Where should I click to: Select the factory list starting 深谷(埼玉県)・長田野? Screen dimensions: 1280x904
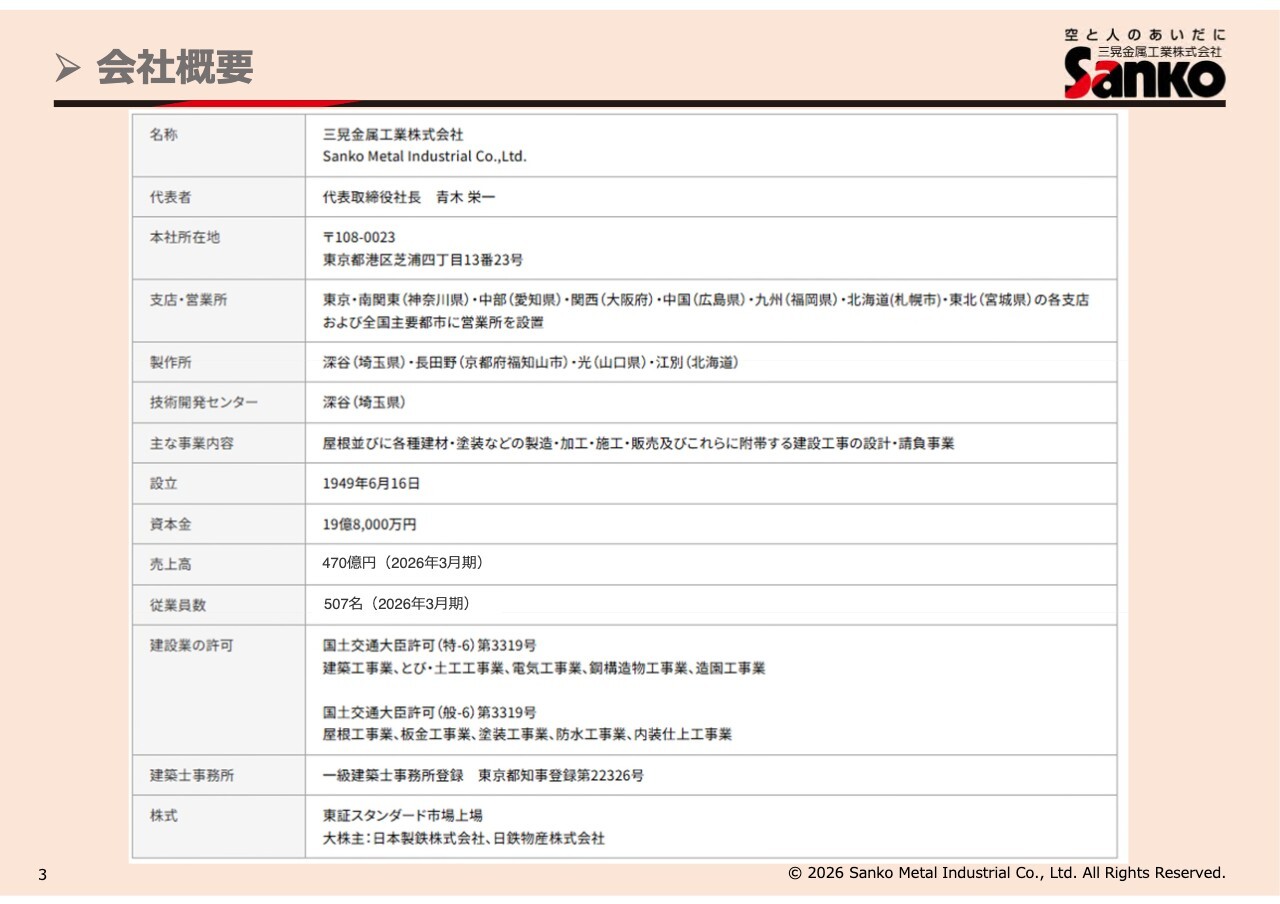click(530, 363)
